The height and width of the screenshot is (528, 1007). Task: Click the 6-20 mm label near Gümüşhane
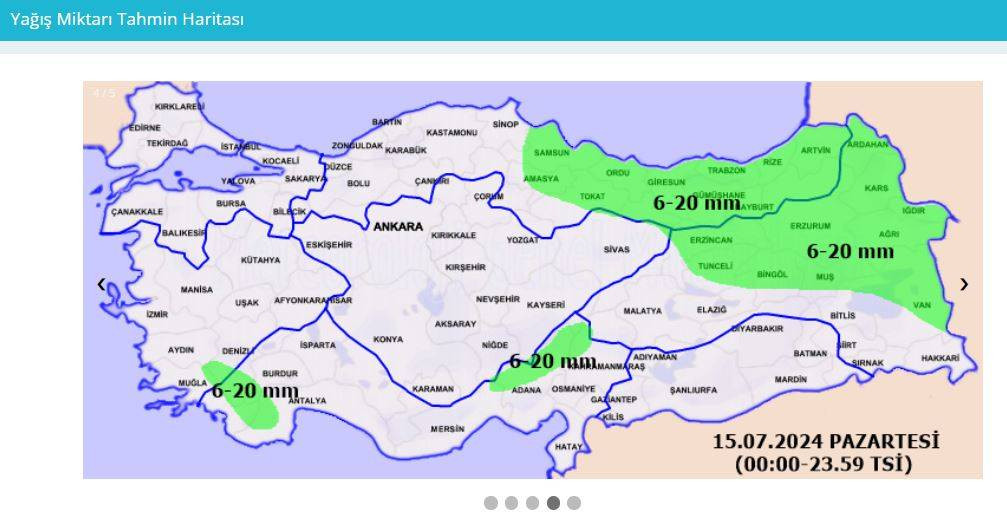(x=697, y=203)
